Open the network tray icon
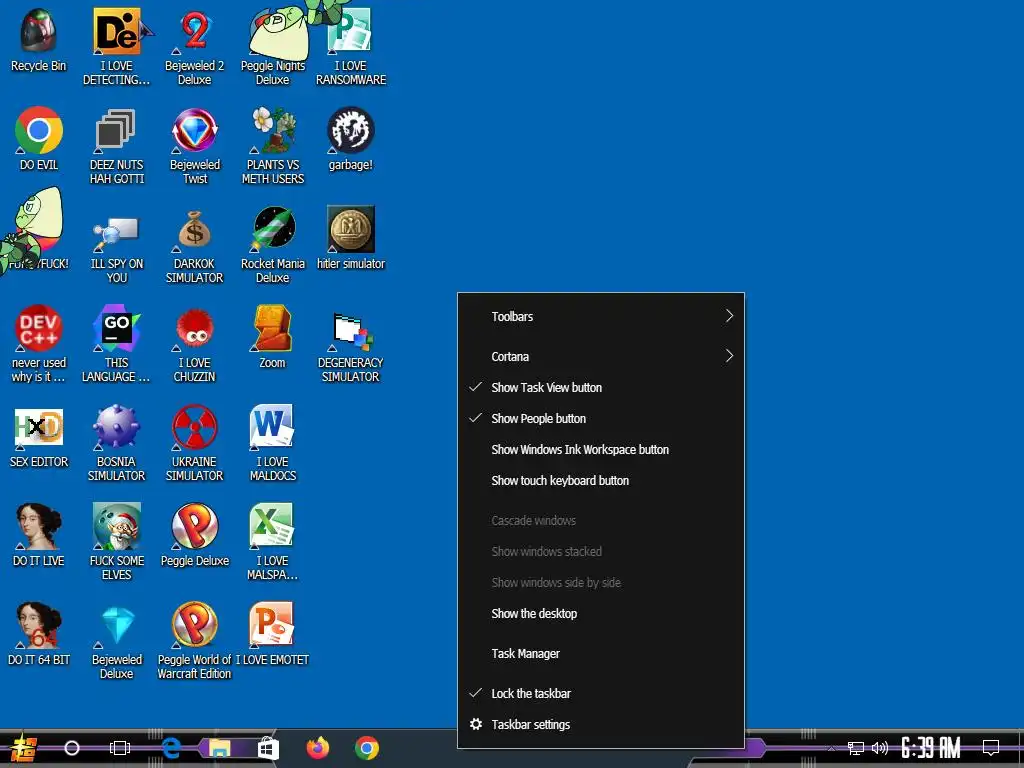 (856, 748)
